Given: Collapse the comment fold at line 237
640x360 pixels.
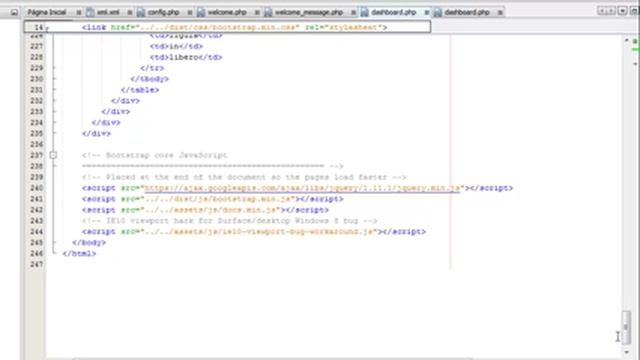Looking at the screenshot, I should pos(53,155).
